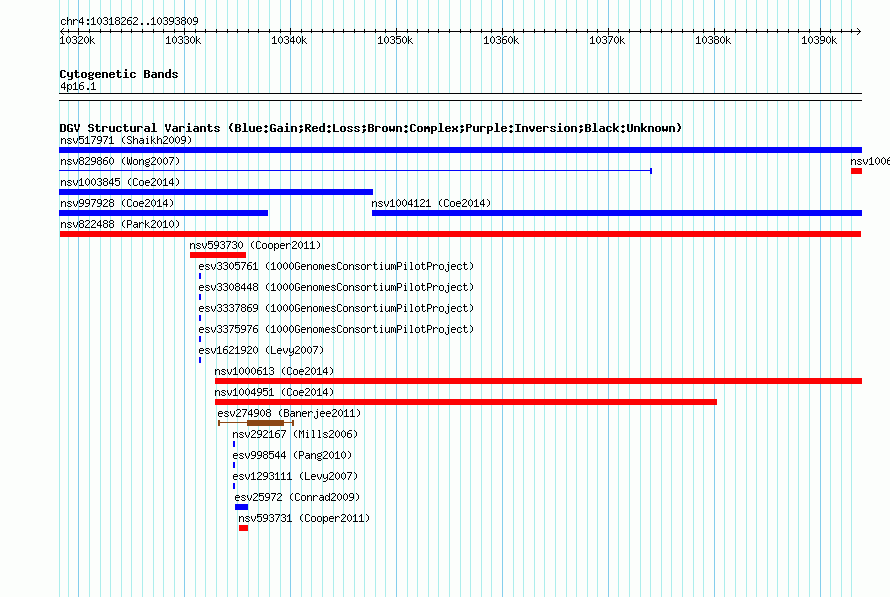Select the small blue esv25972 gain bar
The width and height of the screenshot is (890, 597).
[241, 507]
